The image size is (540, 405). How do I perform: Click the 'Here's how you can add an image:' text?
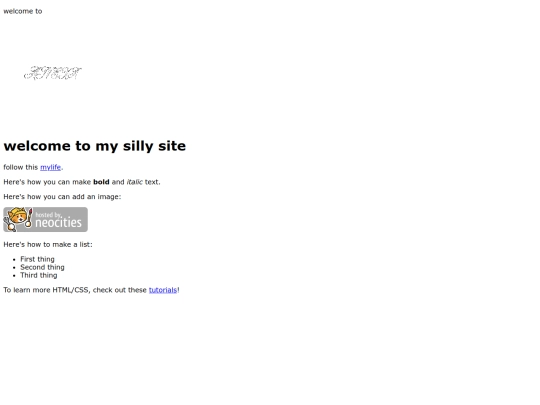tap(62, 197)
